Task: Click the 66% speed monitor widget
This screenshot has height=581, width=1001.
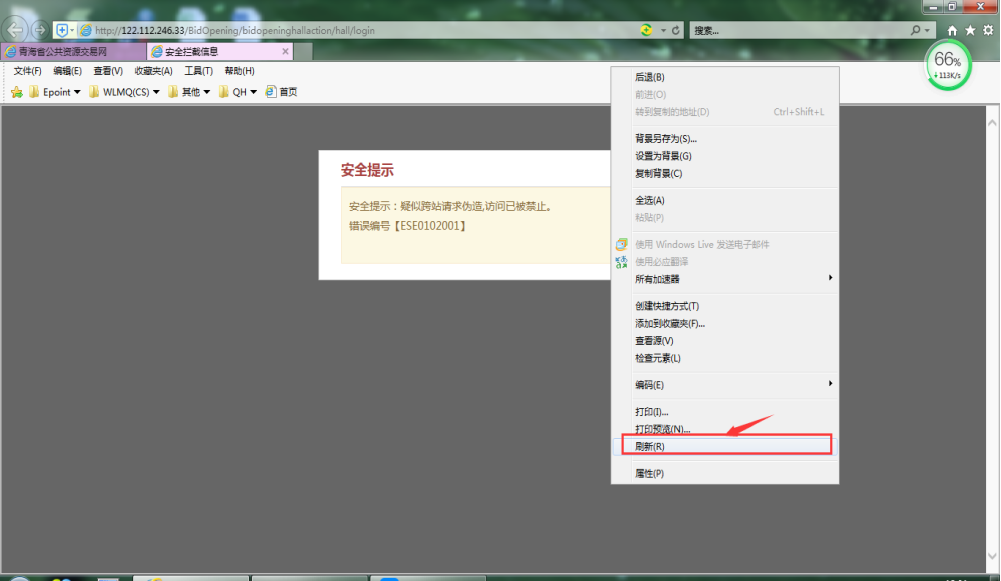Action: click(947, 65)
